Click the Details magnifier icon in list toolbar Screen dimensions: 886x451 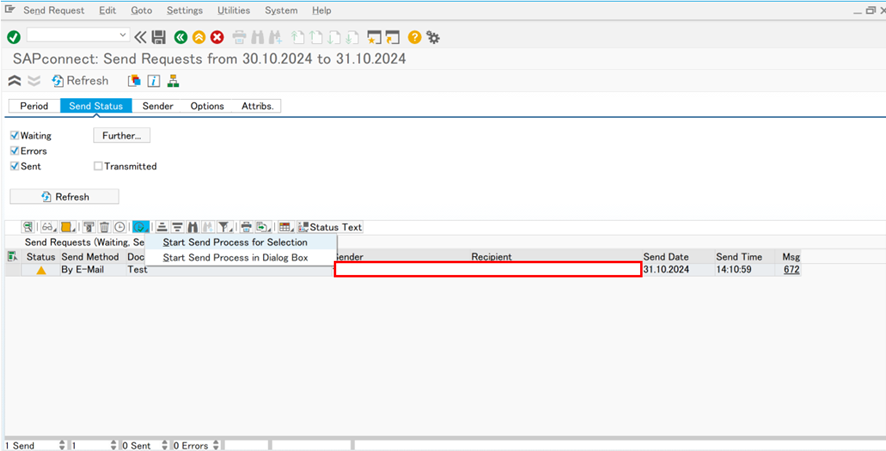click(27, 227)
